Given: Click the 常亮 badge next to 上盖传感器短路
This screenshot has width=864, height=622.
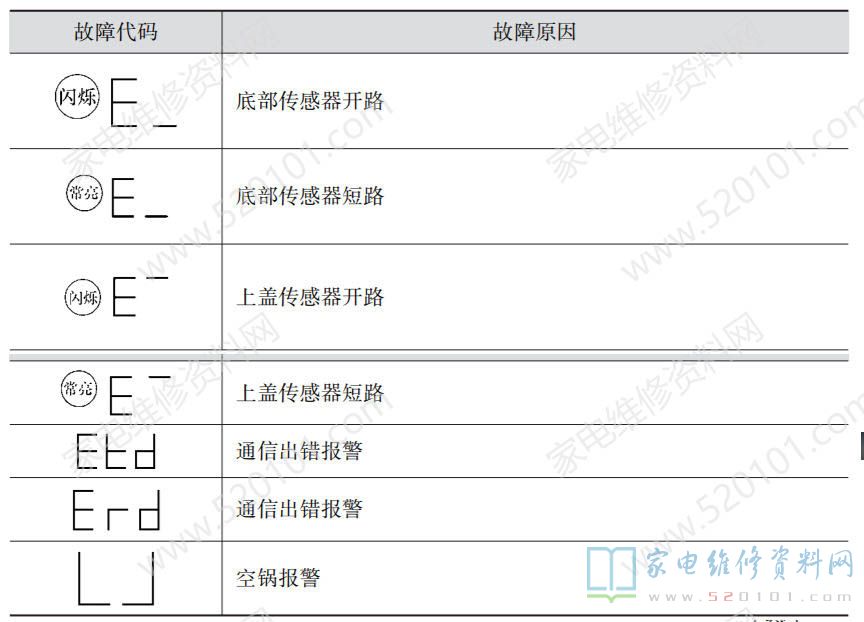Looking at the screenshot, I should coord(79,388).
